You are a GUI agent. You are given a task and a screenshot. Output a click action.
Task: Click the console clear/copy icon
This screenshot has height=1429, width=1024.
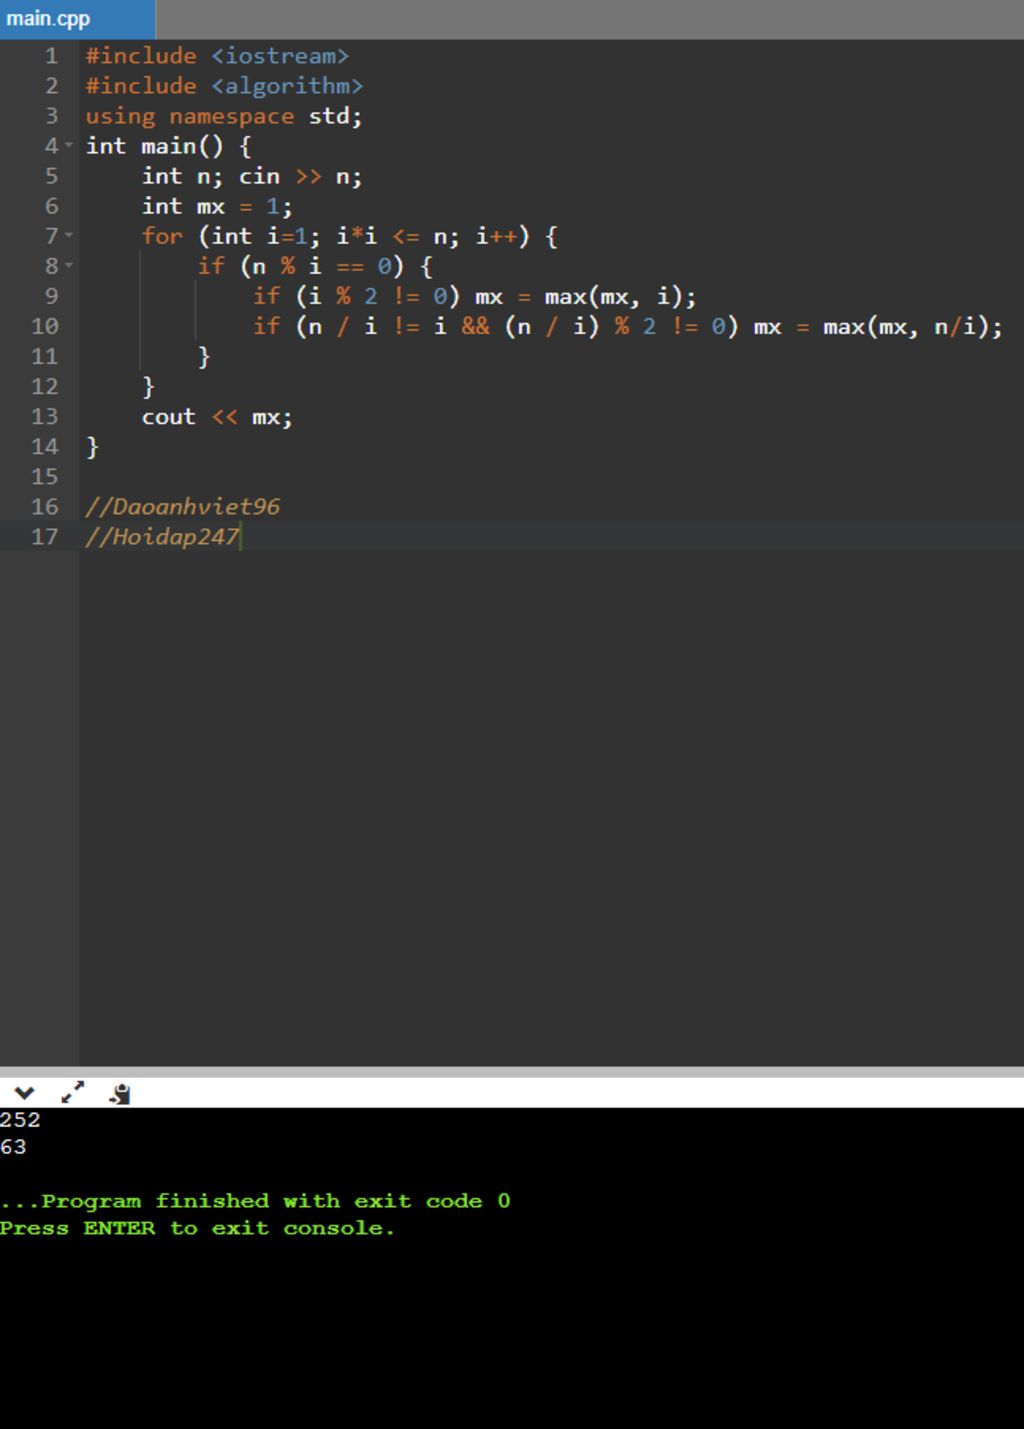(120, 1093)
